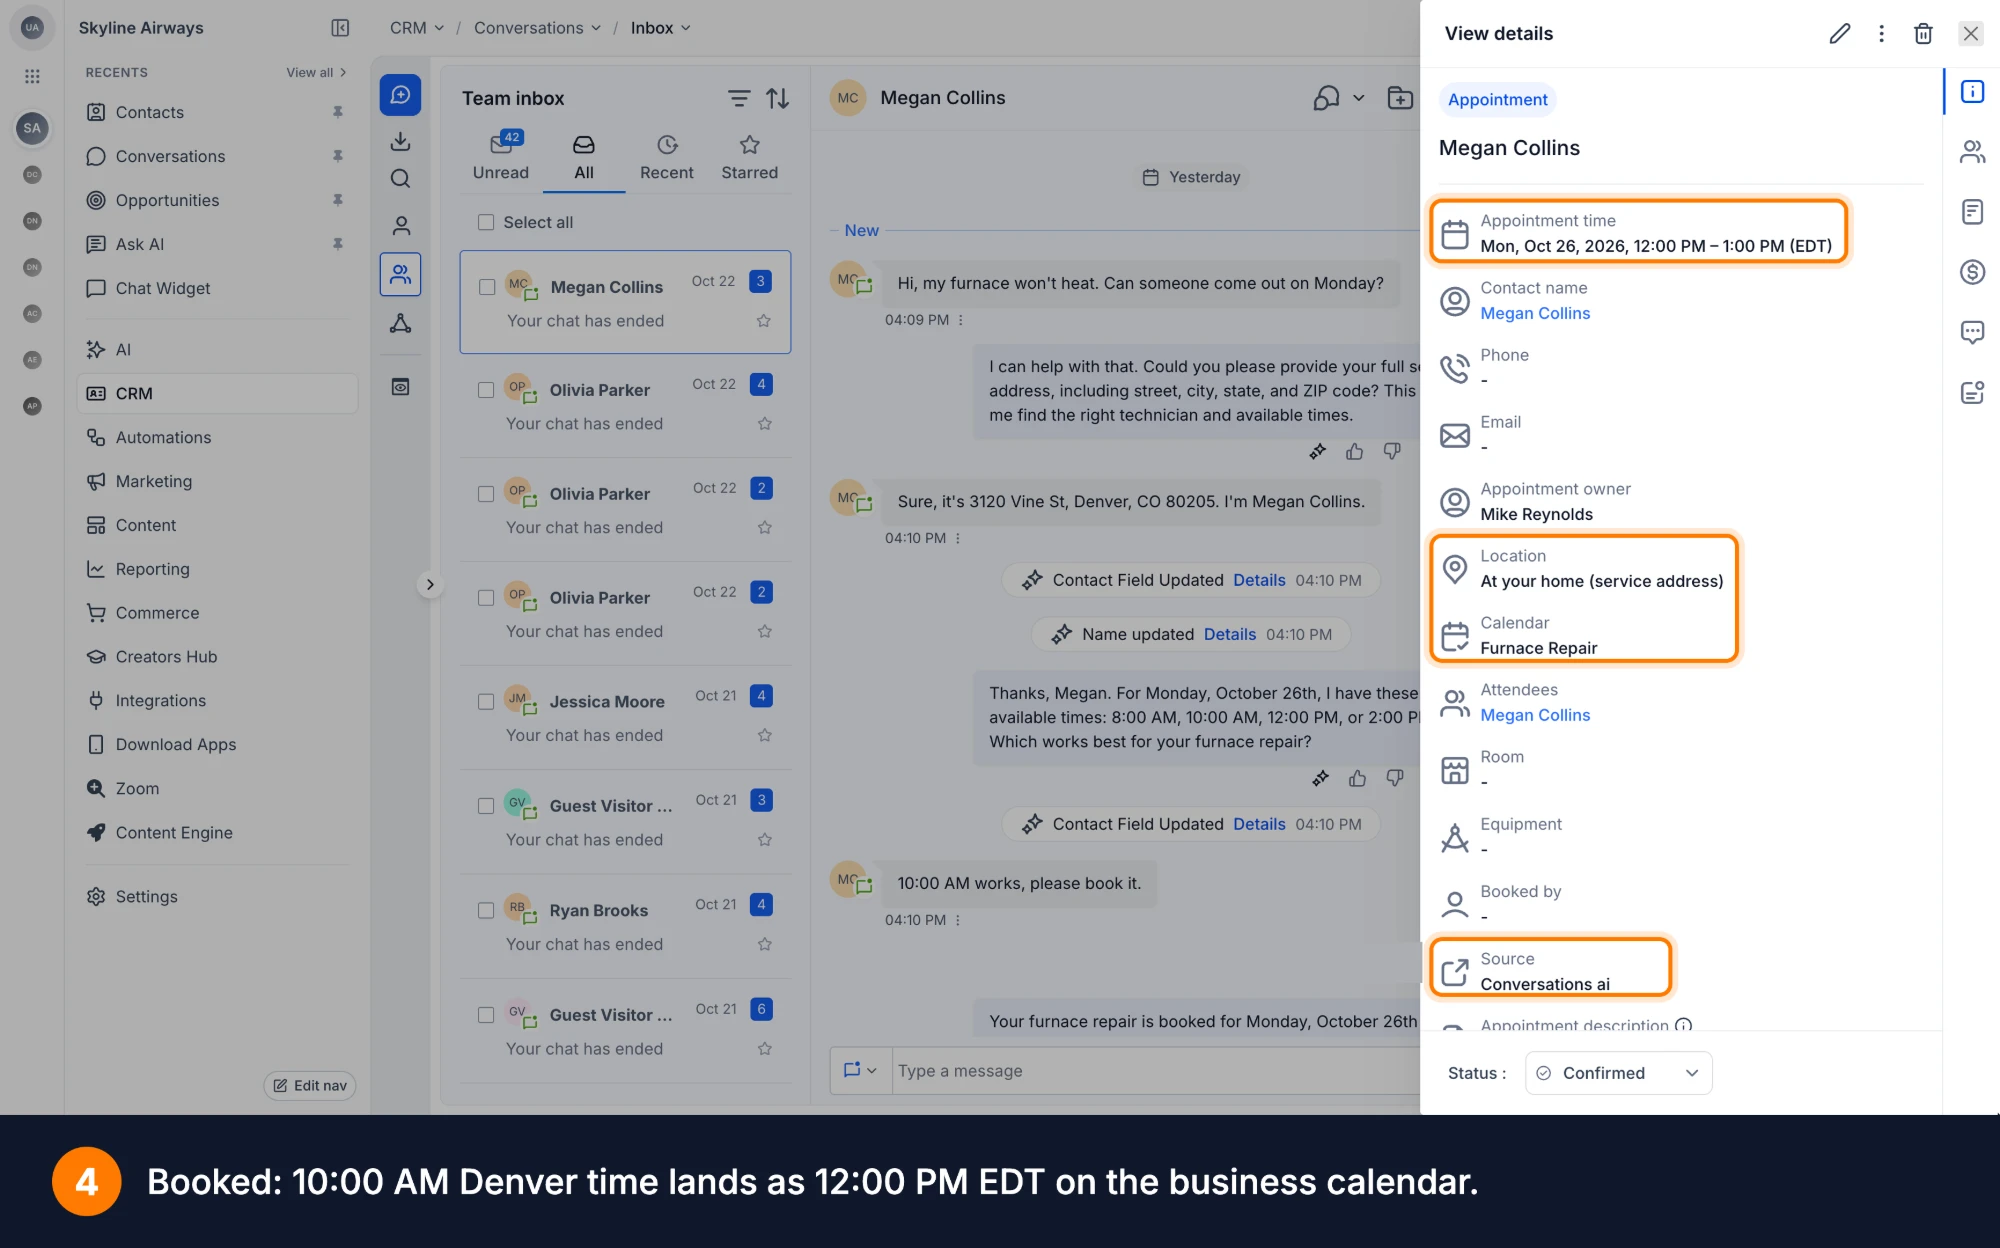The height and width of the screenshot is (1248, 2000).
Task: Click the collapse sidebar icon next to Skyline Airways
Action: [x=340, y=28]
